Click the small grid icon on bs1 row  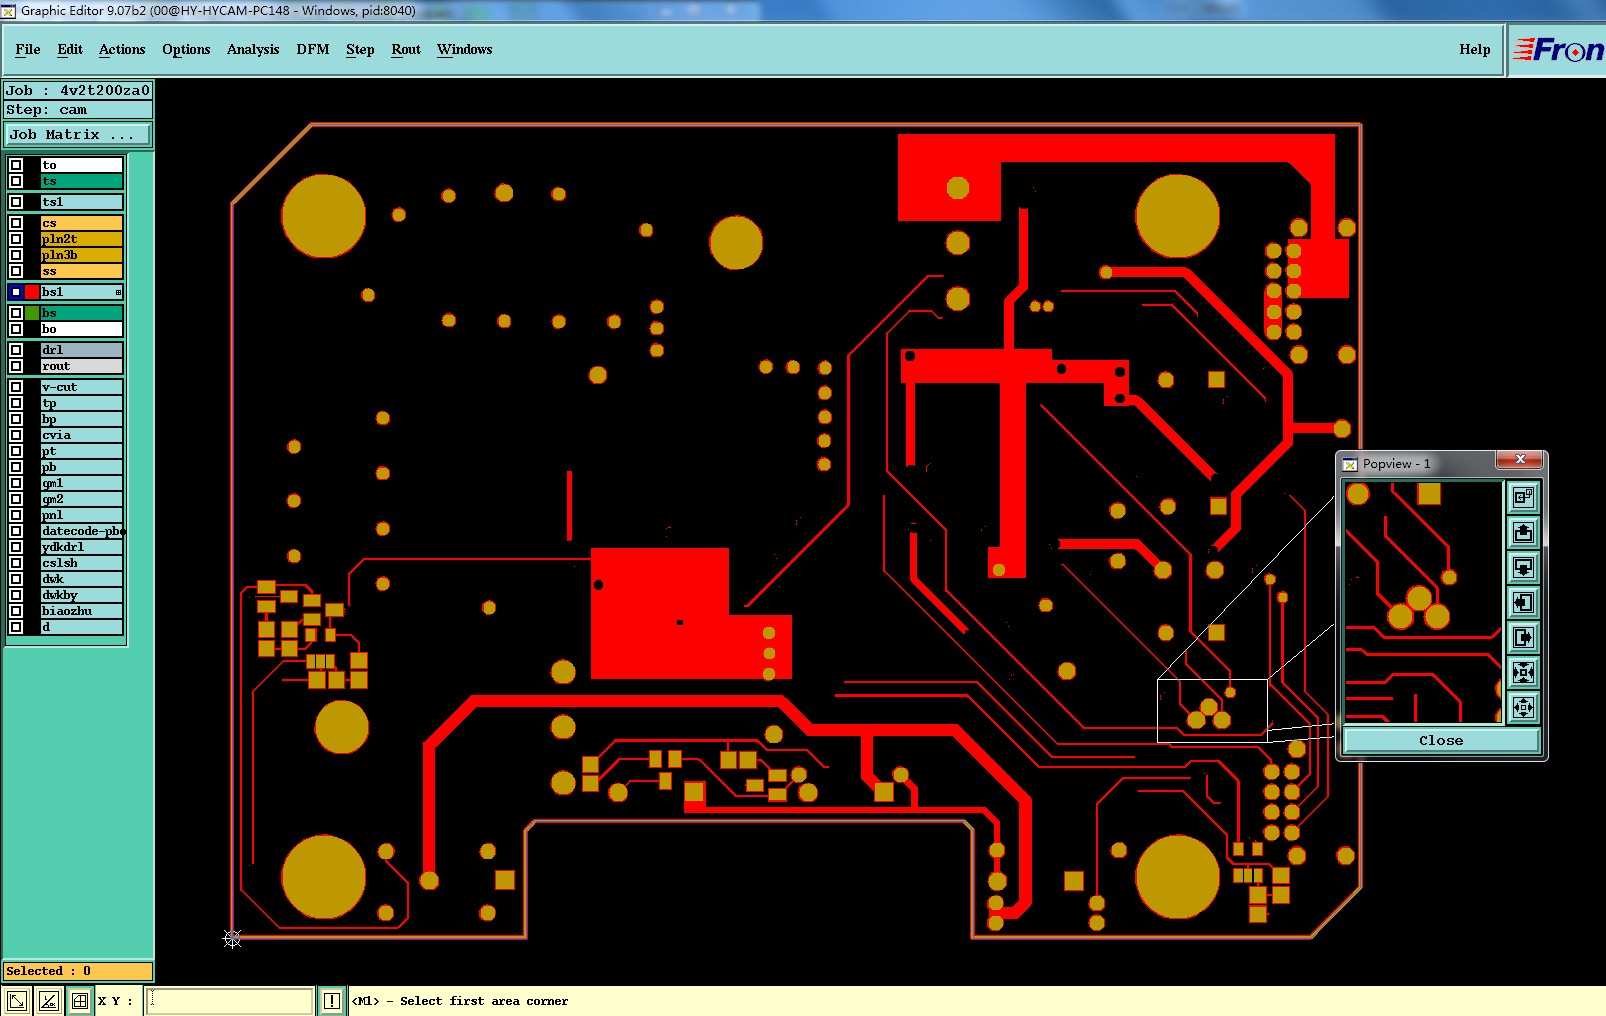[x=118, y=292]
